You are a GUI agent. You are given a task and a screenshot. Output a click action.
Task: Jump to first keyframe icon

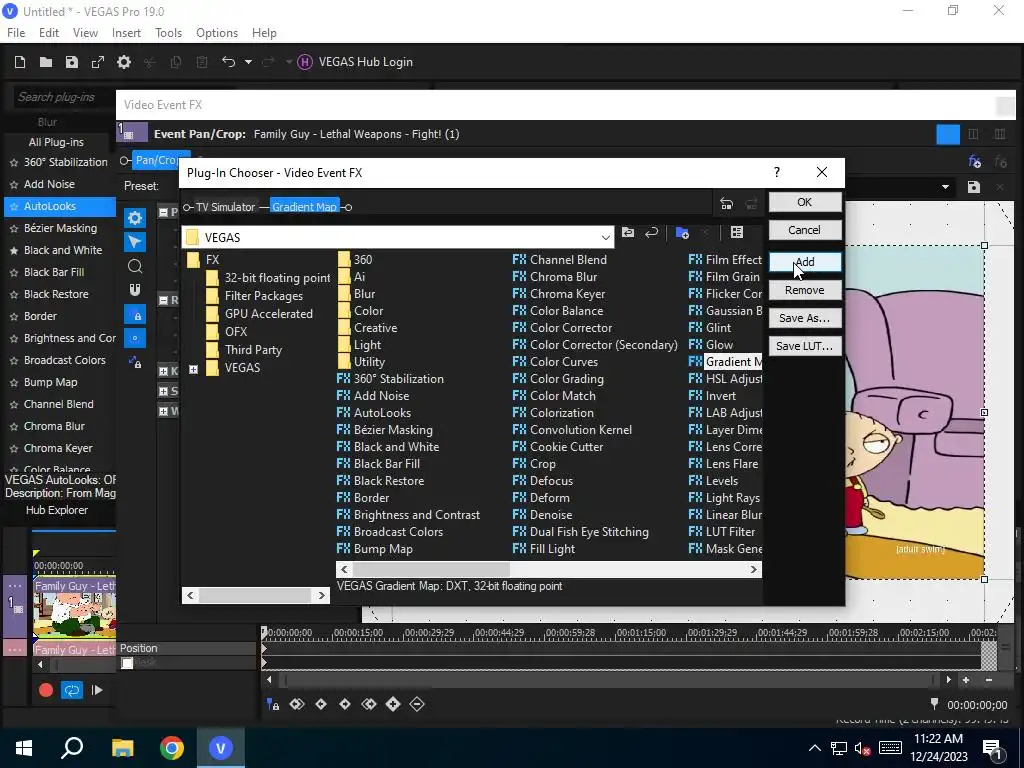point(297,704)
